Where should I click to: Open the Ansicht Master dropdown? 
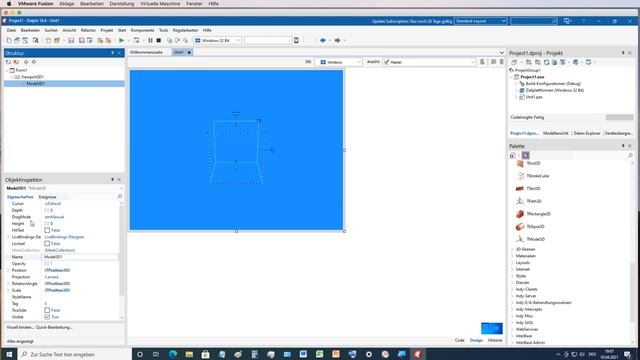[x=429, y=62]
